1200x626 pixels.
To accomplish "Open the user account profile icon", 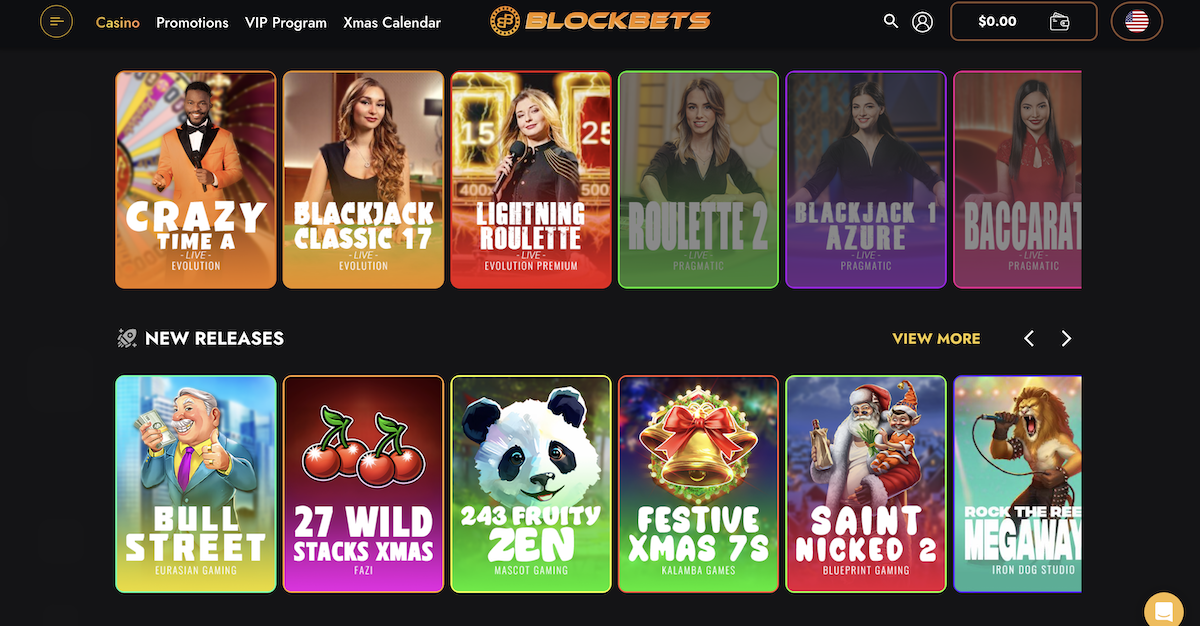I will pyautogui.click(x=923, y=21).
